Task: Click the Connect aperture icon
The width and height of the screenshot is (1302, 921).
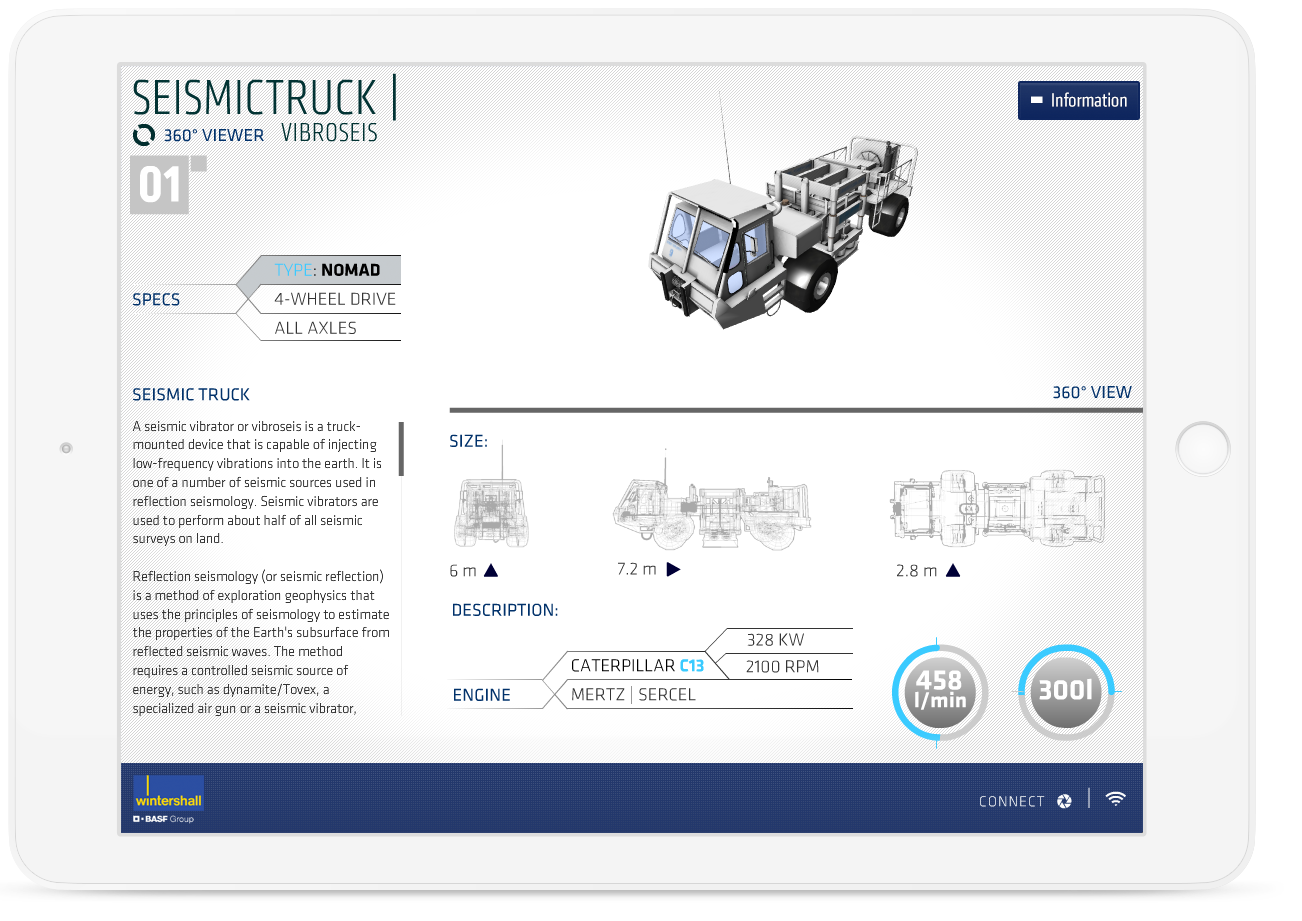Action: [x=1065, y=800]
